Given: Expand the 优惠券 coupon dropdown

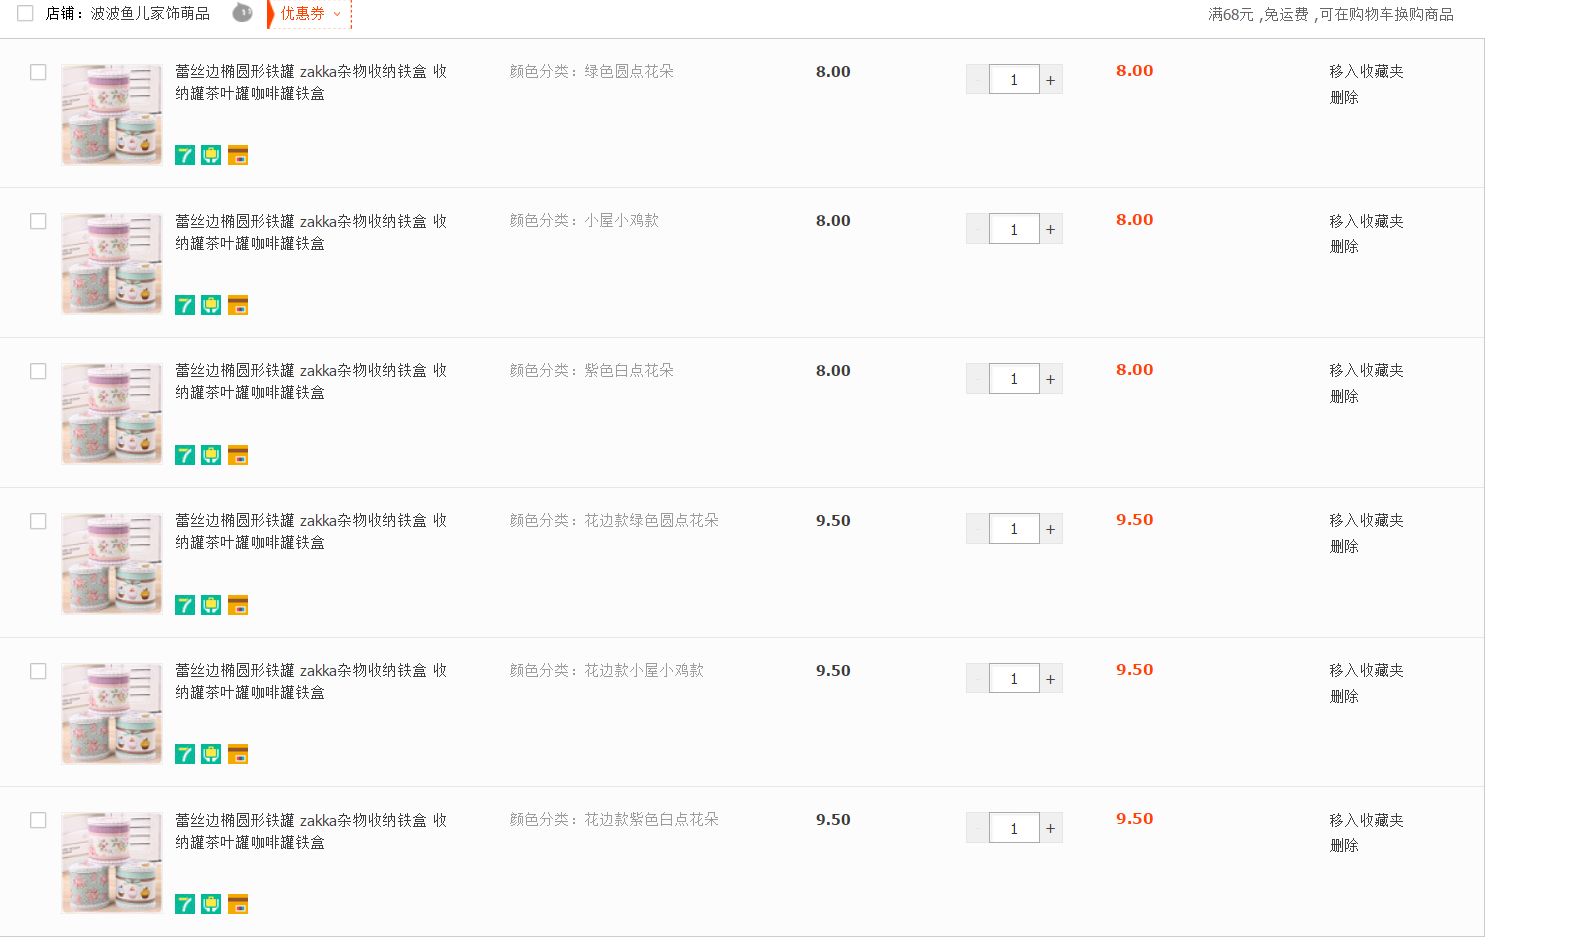Looking at the screenshot, I should pos(310,14).
